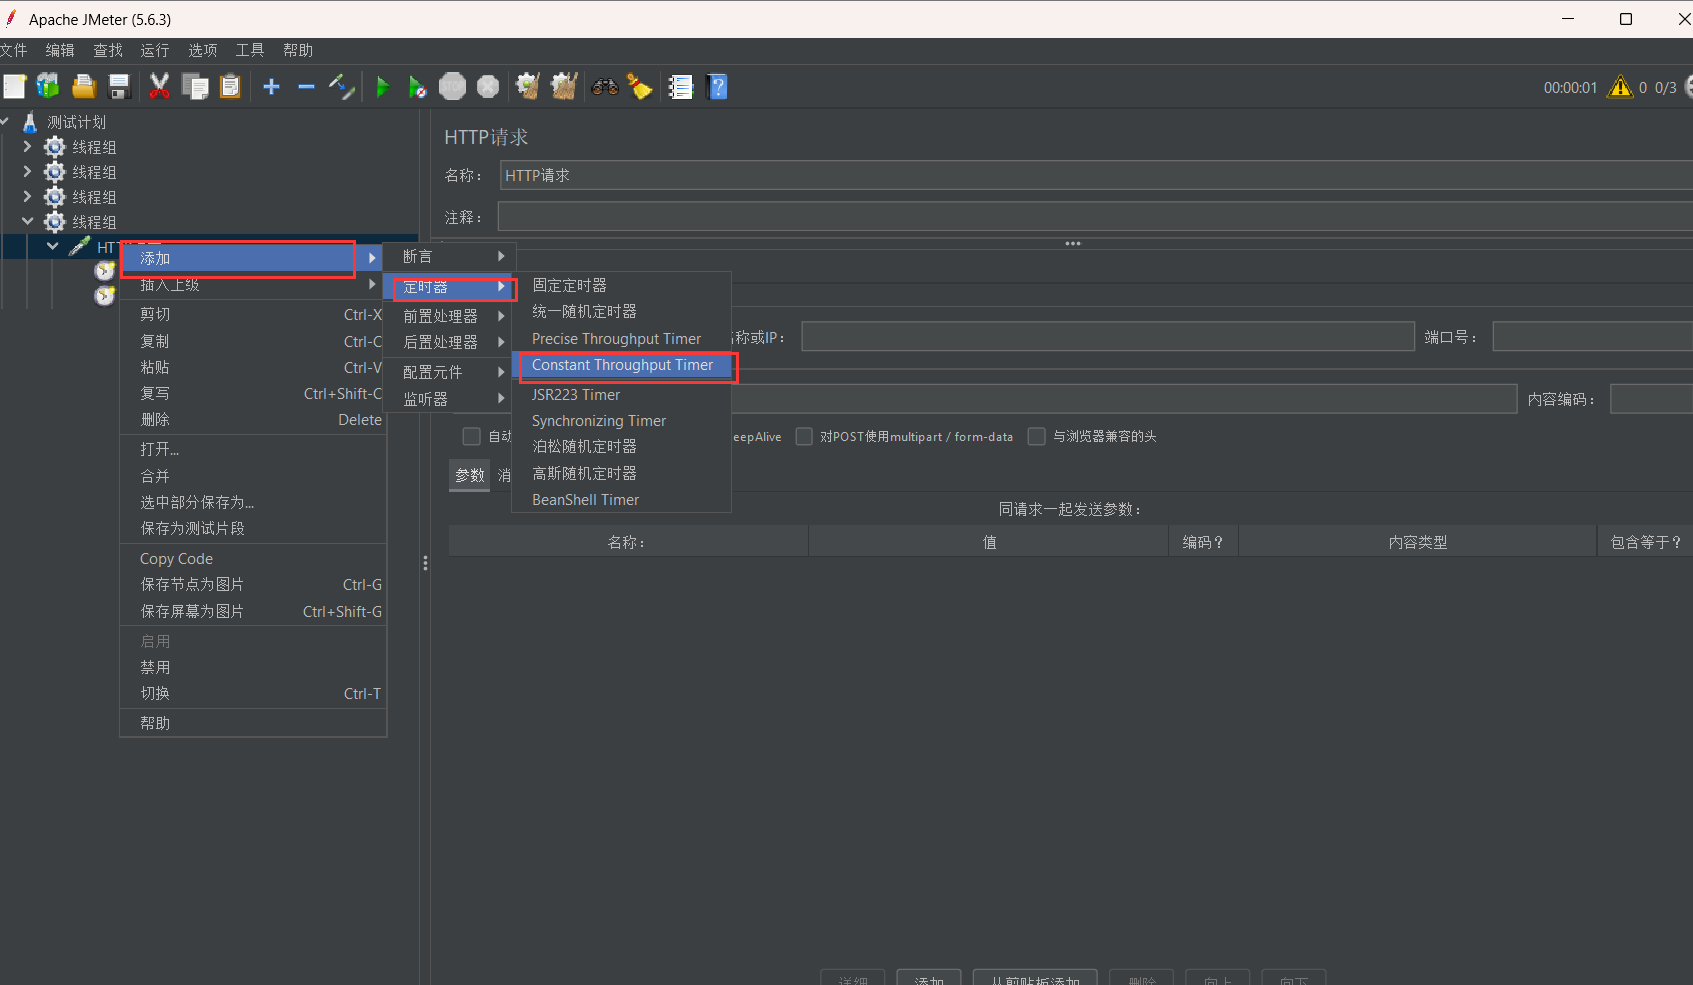This screenshot has height=985, width=1693.
Task: Click the Shutdown round X icon
Action: coord(488,87)
